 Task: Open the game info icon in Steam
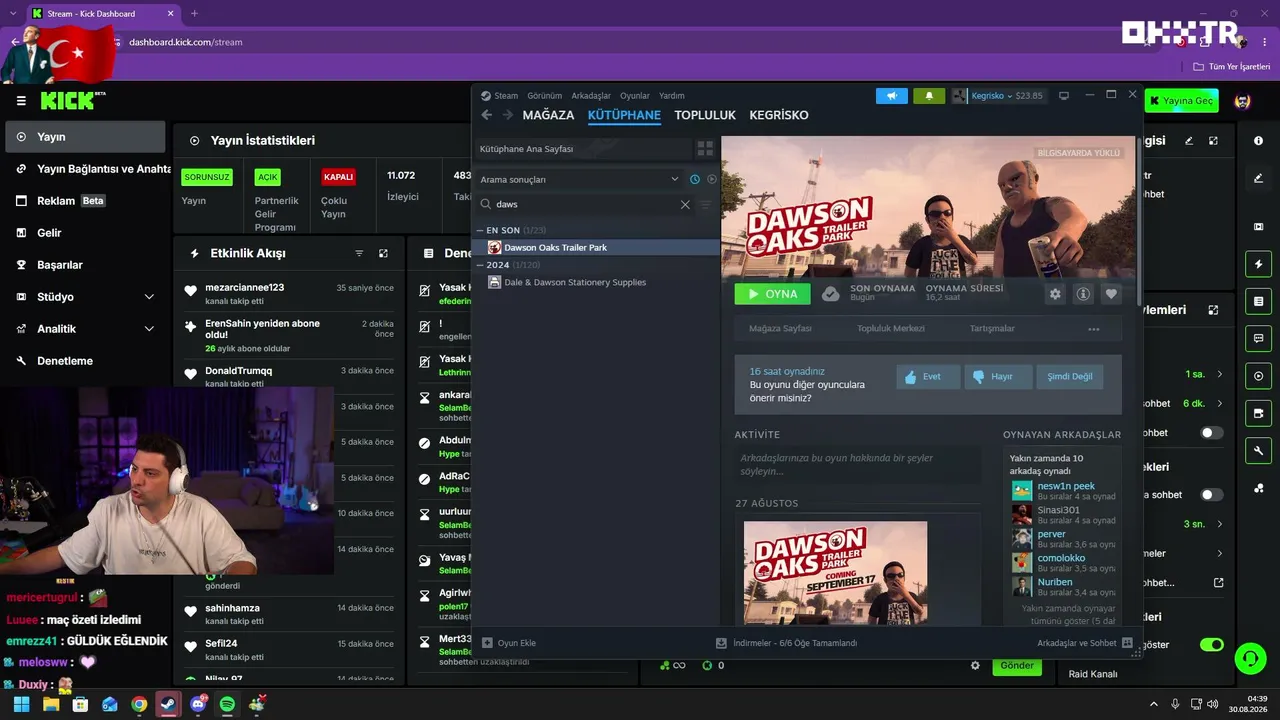pyautogui.click(x=1083, y=294)
